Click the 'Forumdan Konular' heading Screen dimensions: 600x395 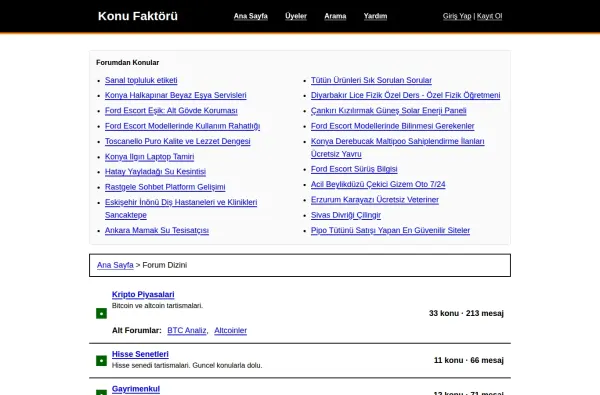coord(127,62)
